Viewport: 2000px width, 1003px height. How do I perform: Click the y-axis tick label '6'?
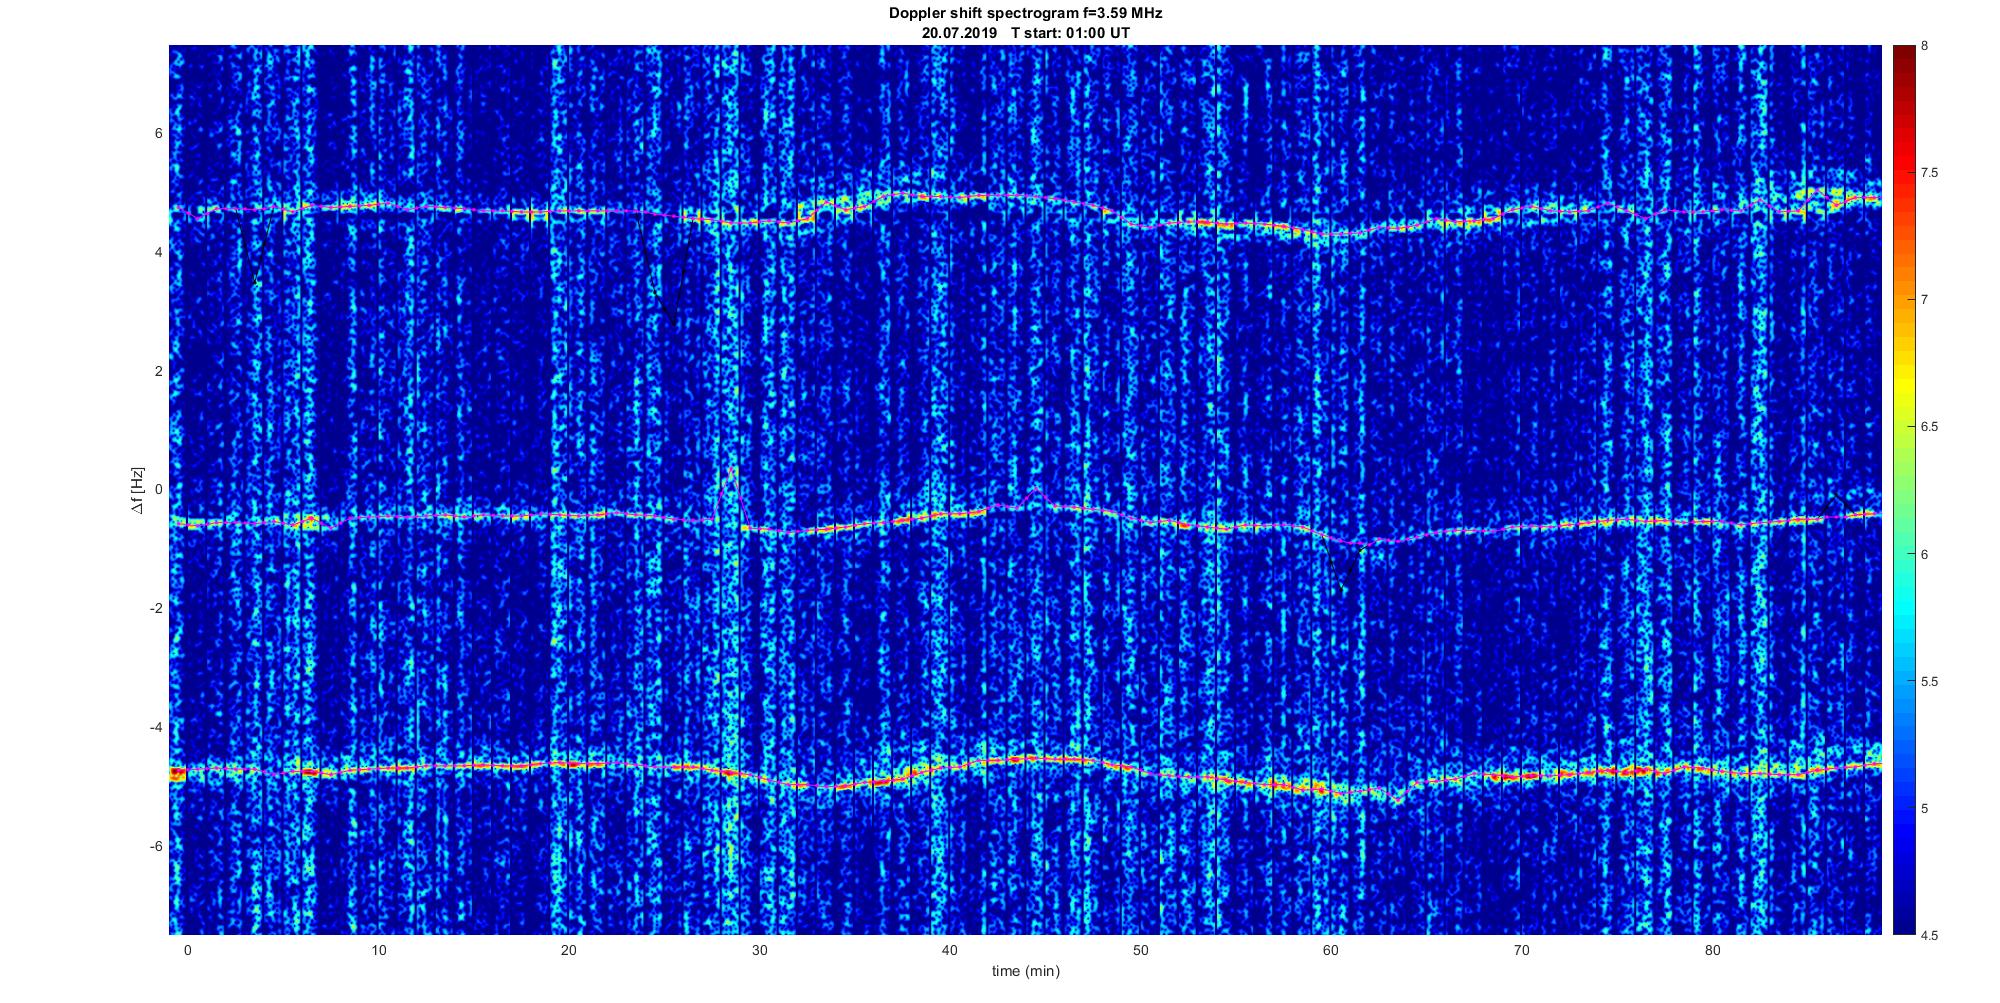click(x=158, y=133)
